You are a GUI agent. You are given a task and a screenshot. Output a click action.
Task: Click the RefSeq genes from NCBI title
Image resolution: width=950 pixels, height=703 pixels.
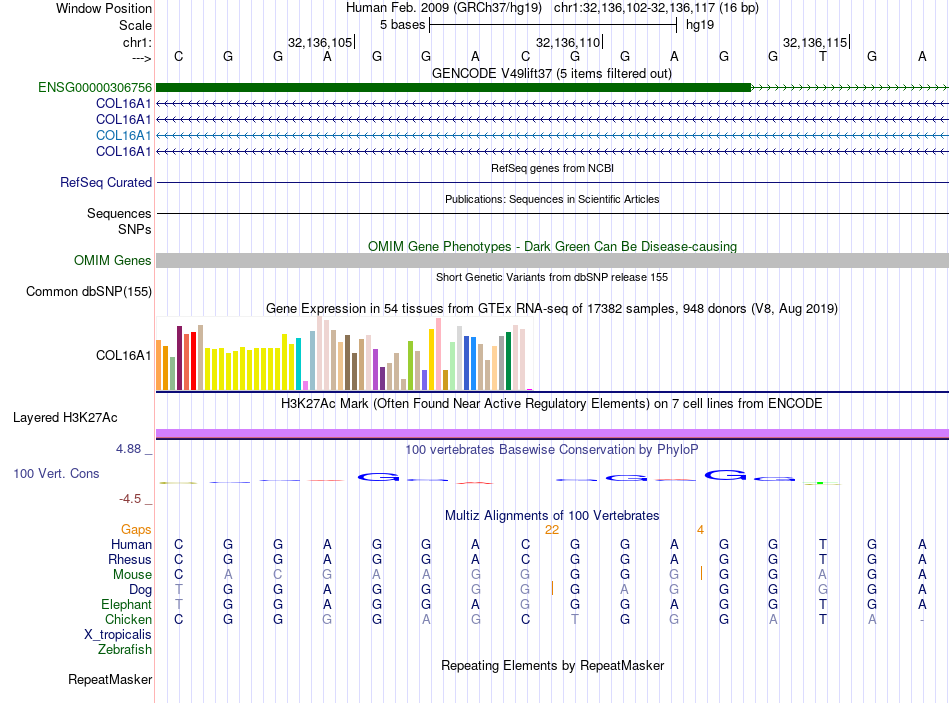[553, 168]
